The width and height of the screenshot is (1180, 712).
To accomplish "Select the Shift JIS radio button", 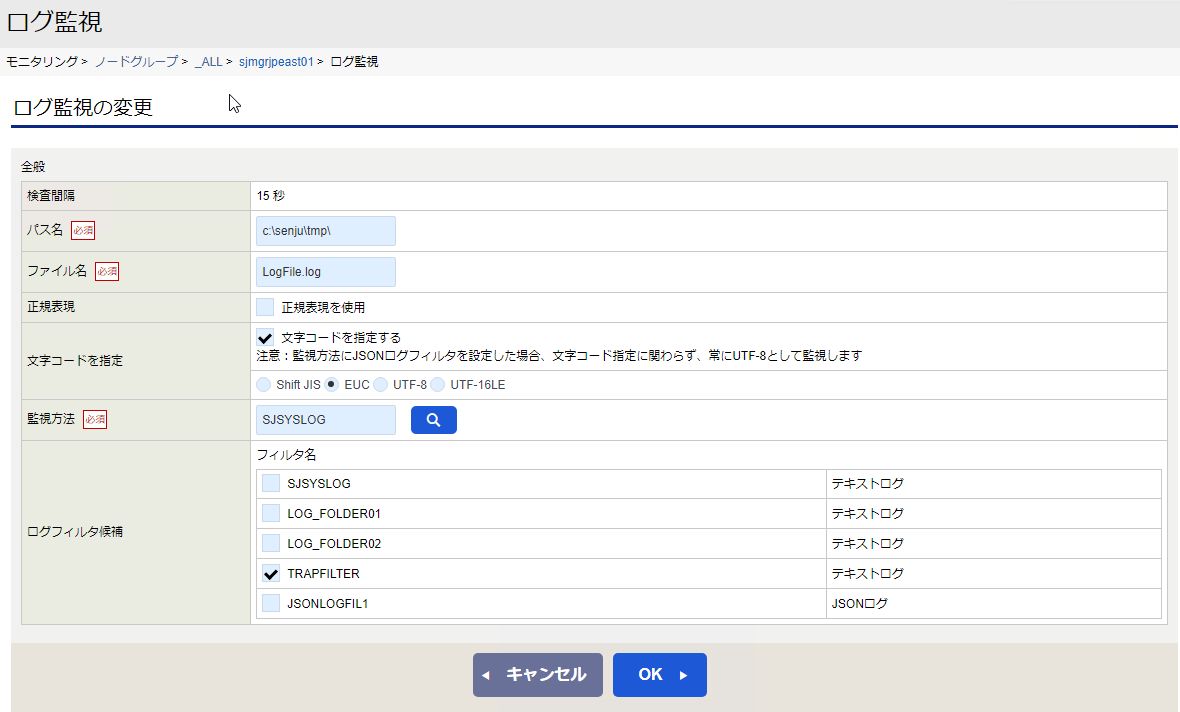I will (x=263, y=385).
